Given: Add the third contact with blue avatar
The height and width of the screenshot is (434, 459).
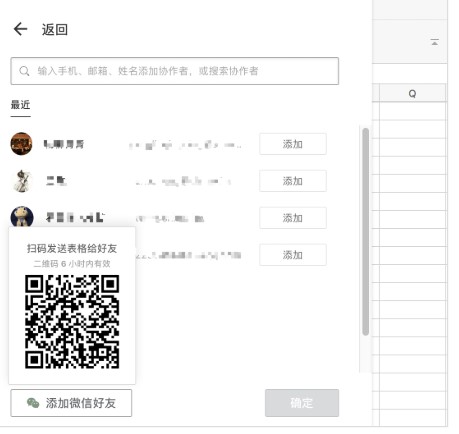Looking at the screenshot, I should (293, 218).
